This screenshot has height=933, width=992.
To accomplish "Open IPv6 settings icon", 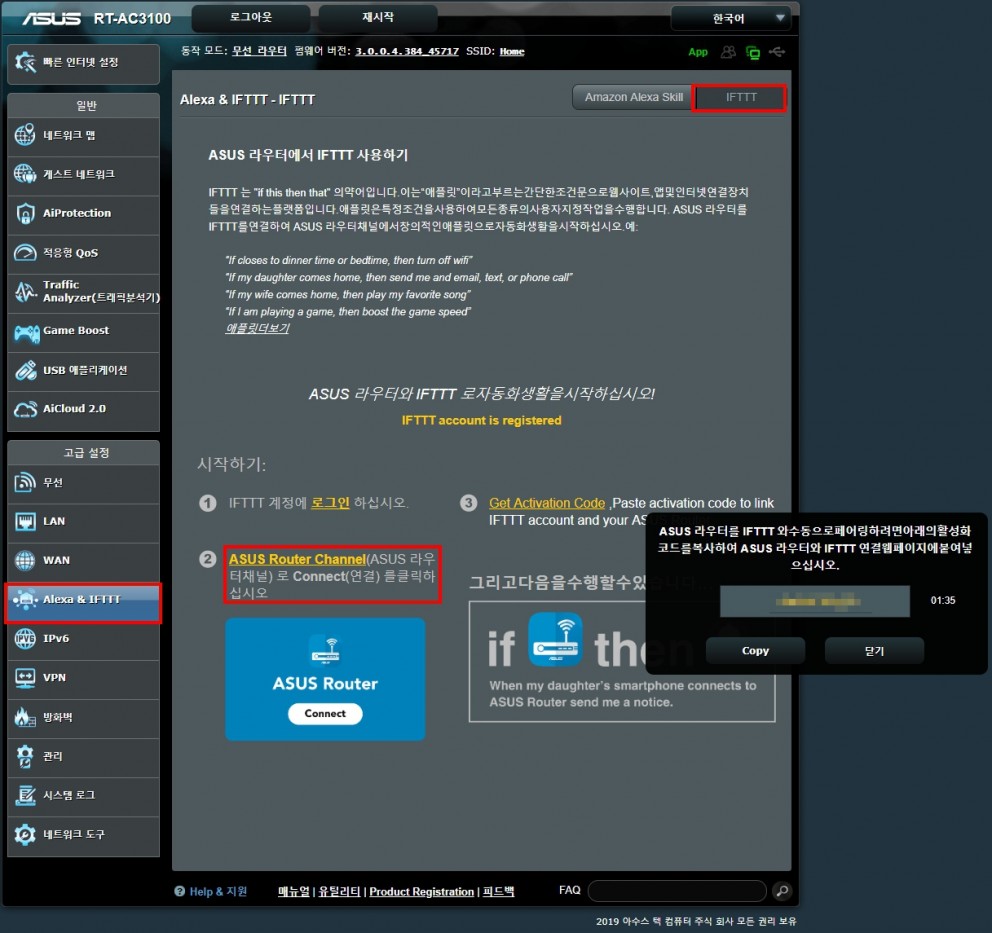I will pyautogui.click(x=25, y=638).
